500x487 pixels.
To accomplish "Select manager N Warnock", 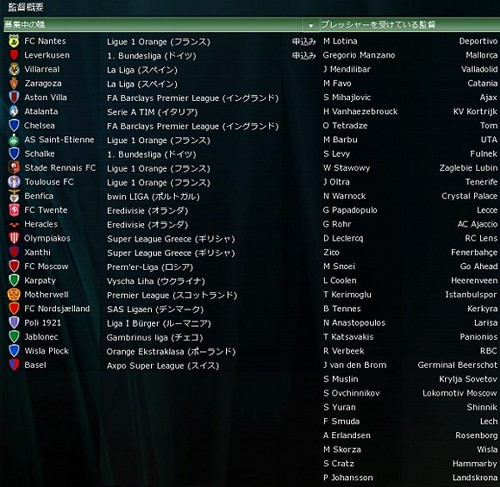I will tap(344, 196).
